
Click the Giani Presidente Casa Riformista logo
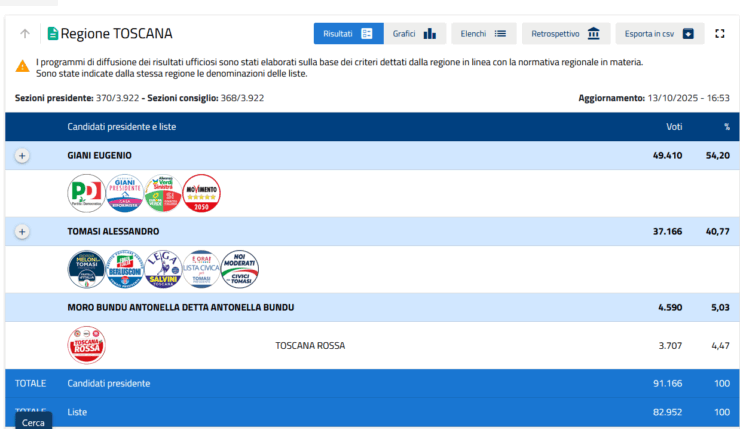[124, 193]
